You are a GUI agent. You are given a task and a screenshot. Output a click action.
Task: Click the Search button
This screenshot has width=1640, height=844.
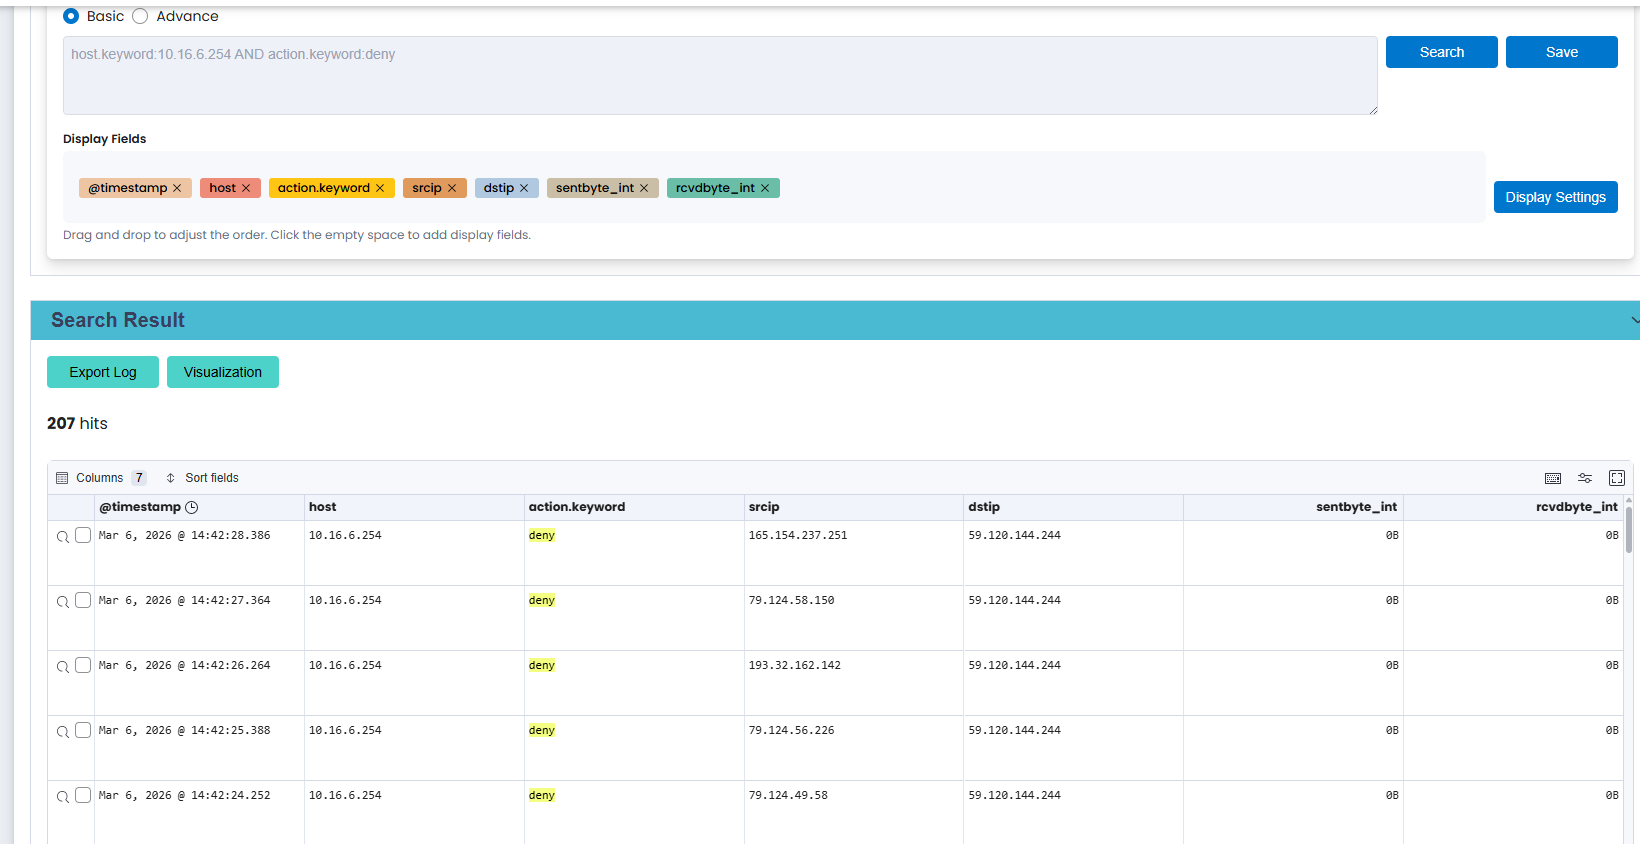coord(1442,52)
